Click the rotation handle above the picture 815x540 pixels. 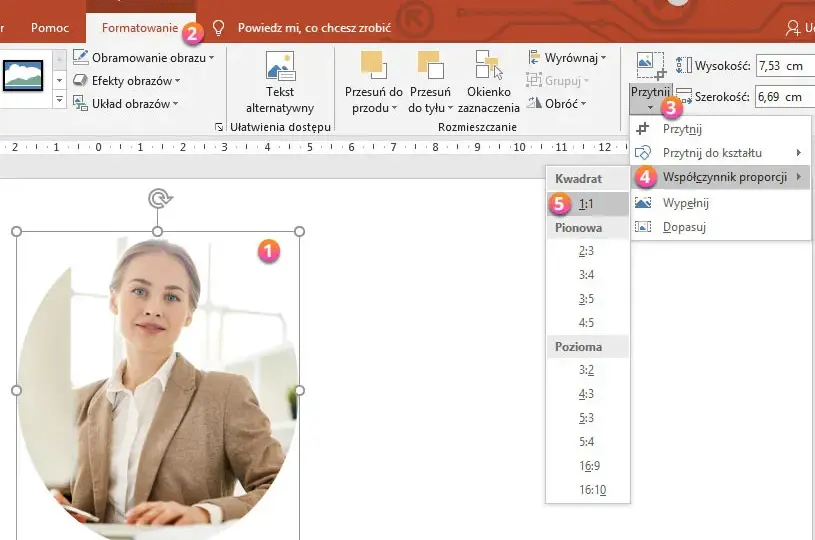[x=159, y=199]
